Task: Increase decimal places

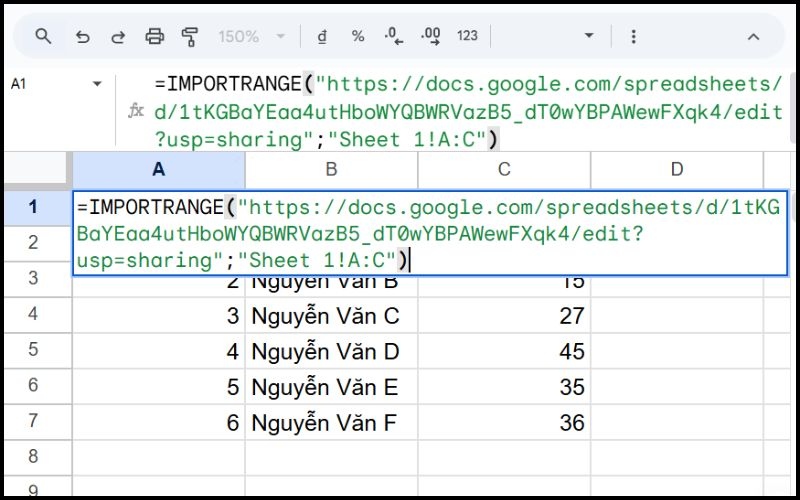Action: point(431,36)
